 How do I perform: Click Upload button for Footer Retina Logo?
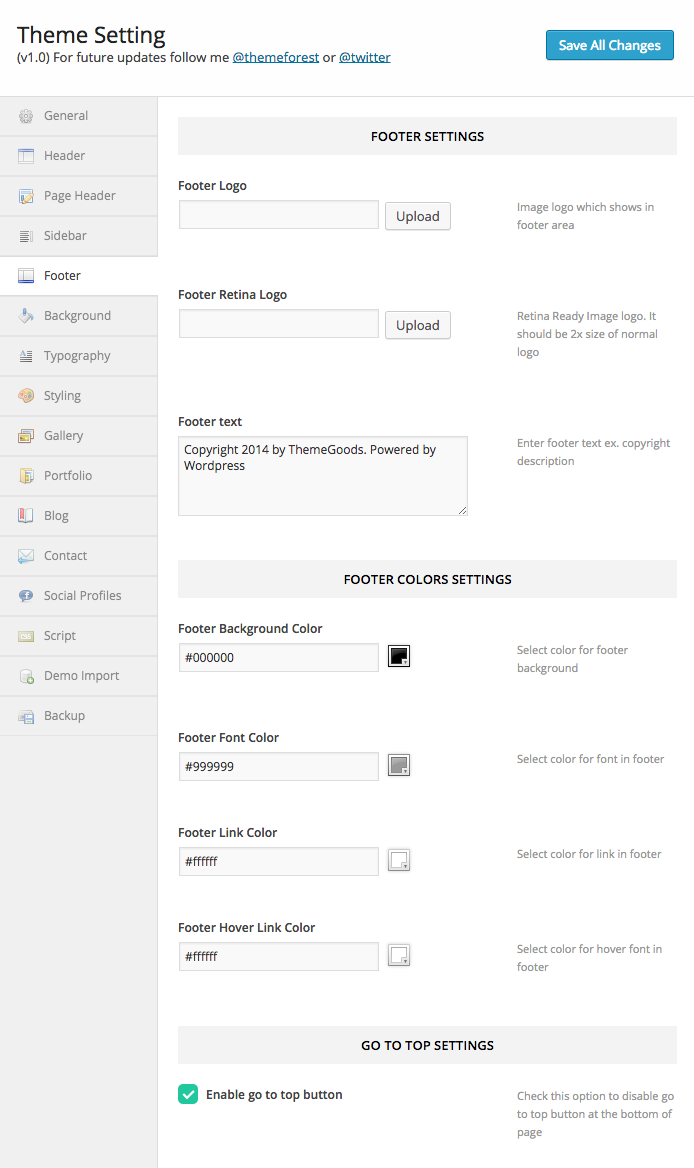(417, 325)
